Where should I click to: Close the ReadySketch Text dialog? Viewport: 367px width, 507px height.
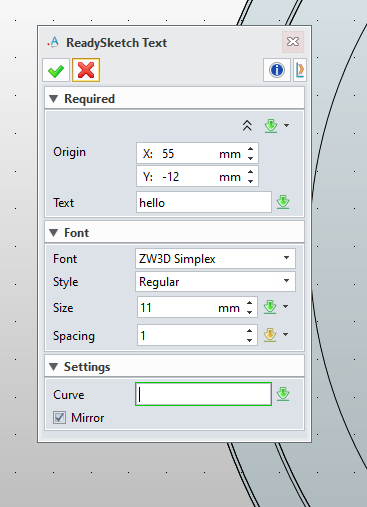click(293, 42)
